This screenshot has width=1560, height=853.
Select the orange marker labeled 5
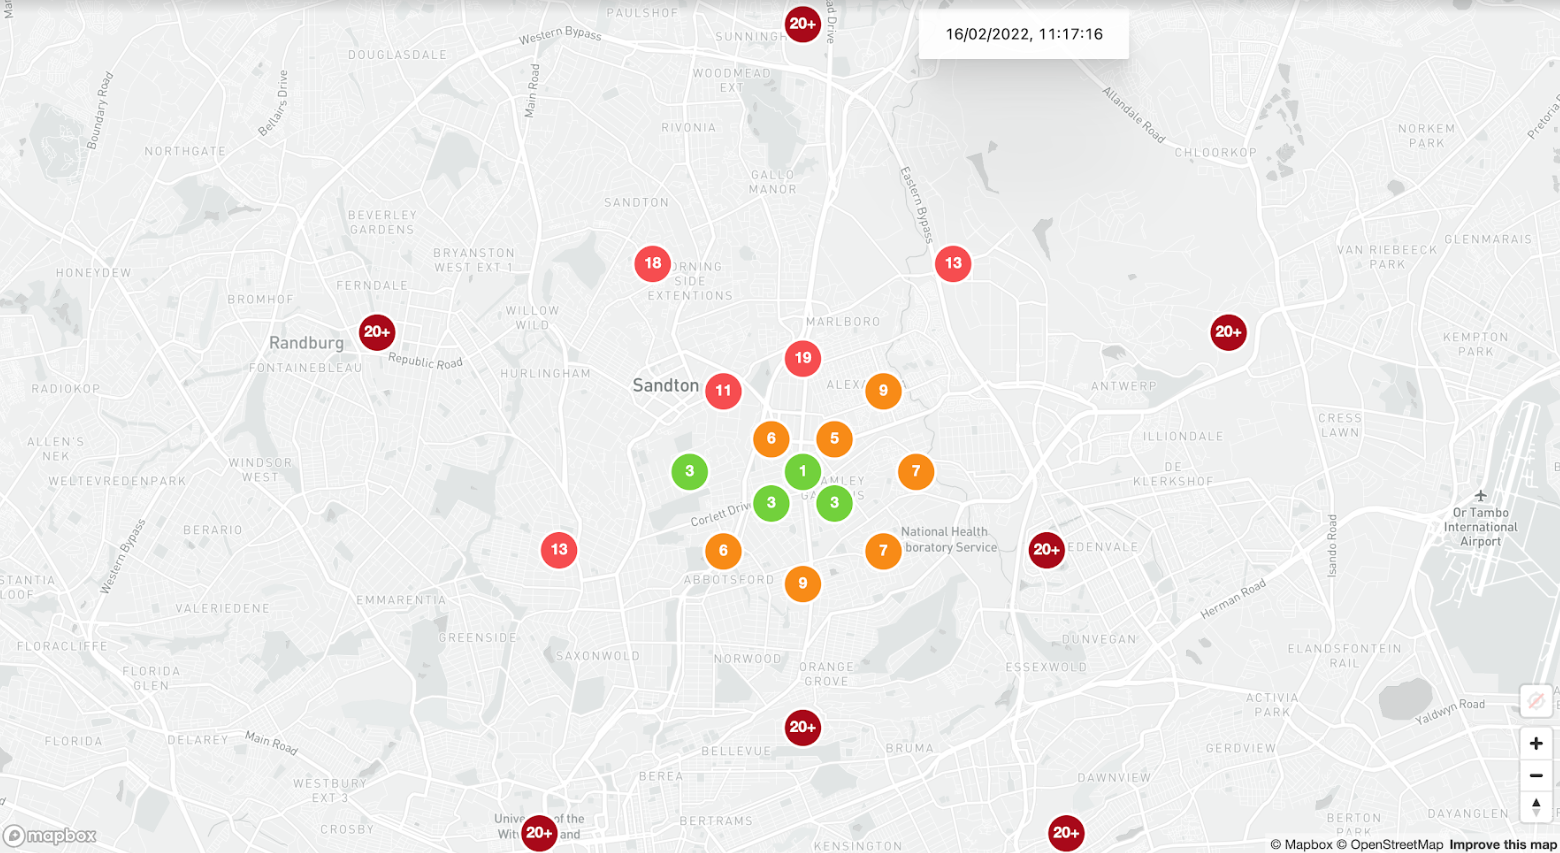point(834,439)
